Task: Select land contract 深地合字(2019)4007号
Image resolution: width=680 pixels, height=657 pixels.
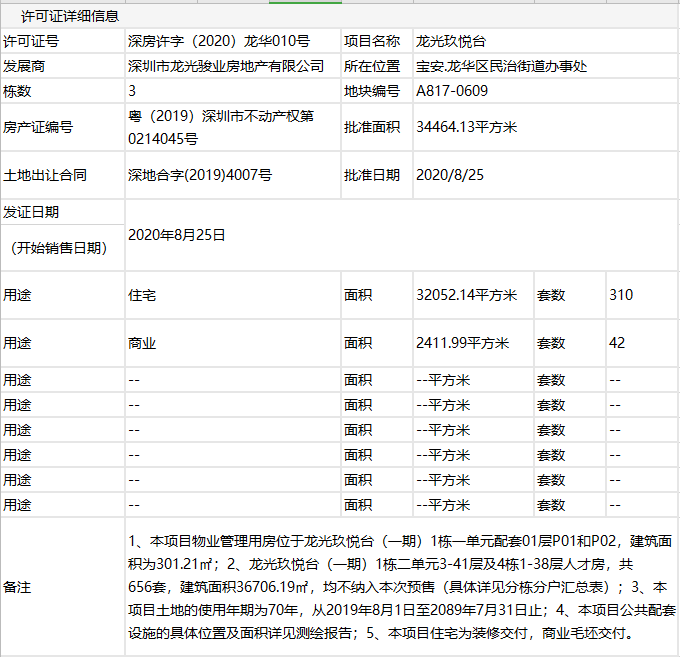Action: 200,175
